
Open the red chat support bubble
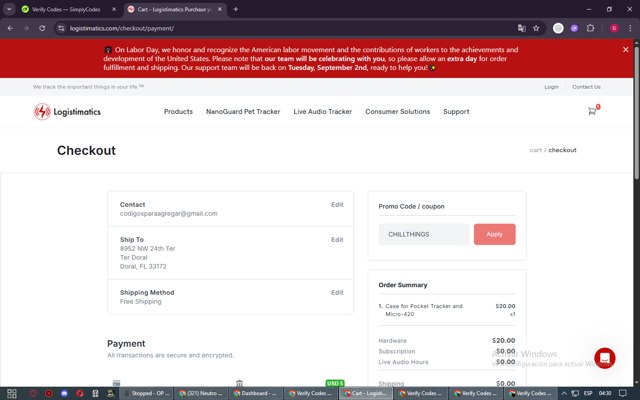pyautogui.click(x=604, y=358)
